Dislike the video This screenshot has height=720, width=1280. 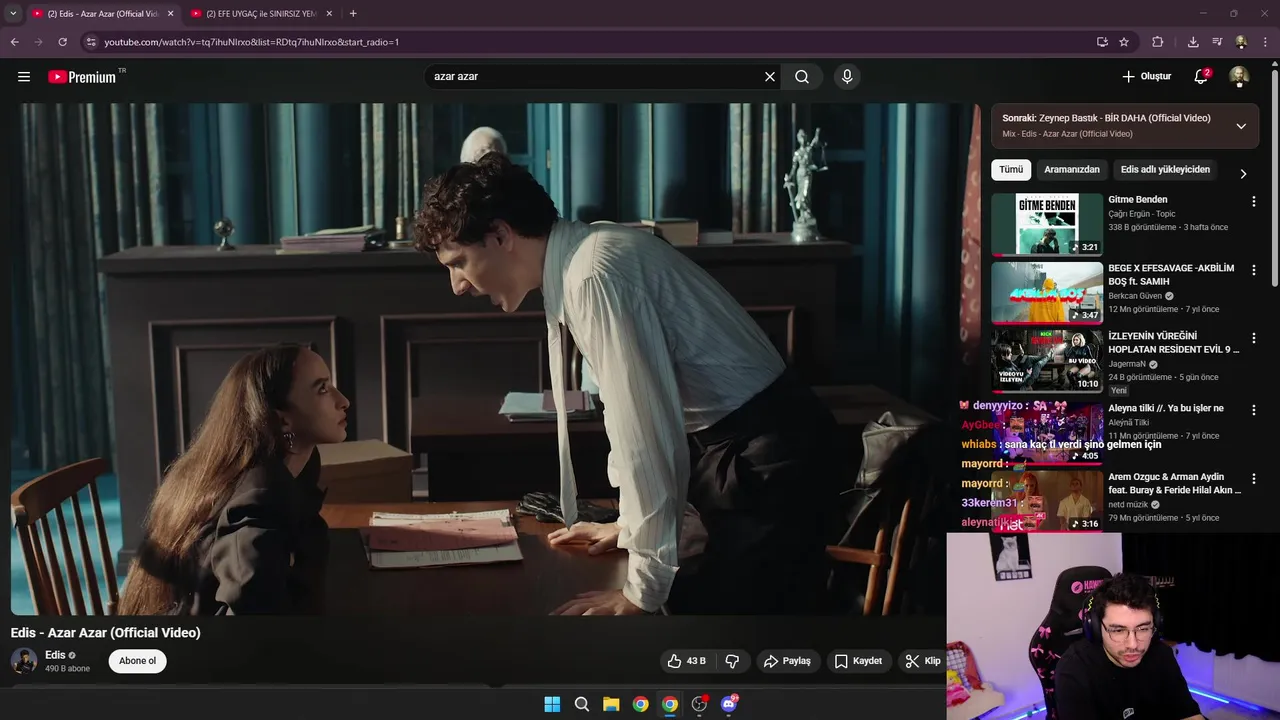(732, 661)
